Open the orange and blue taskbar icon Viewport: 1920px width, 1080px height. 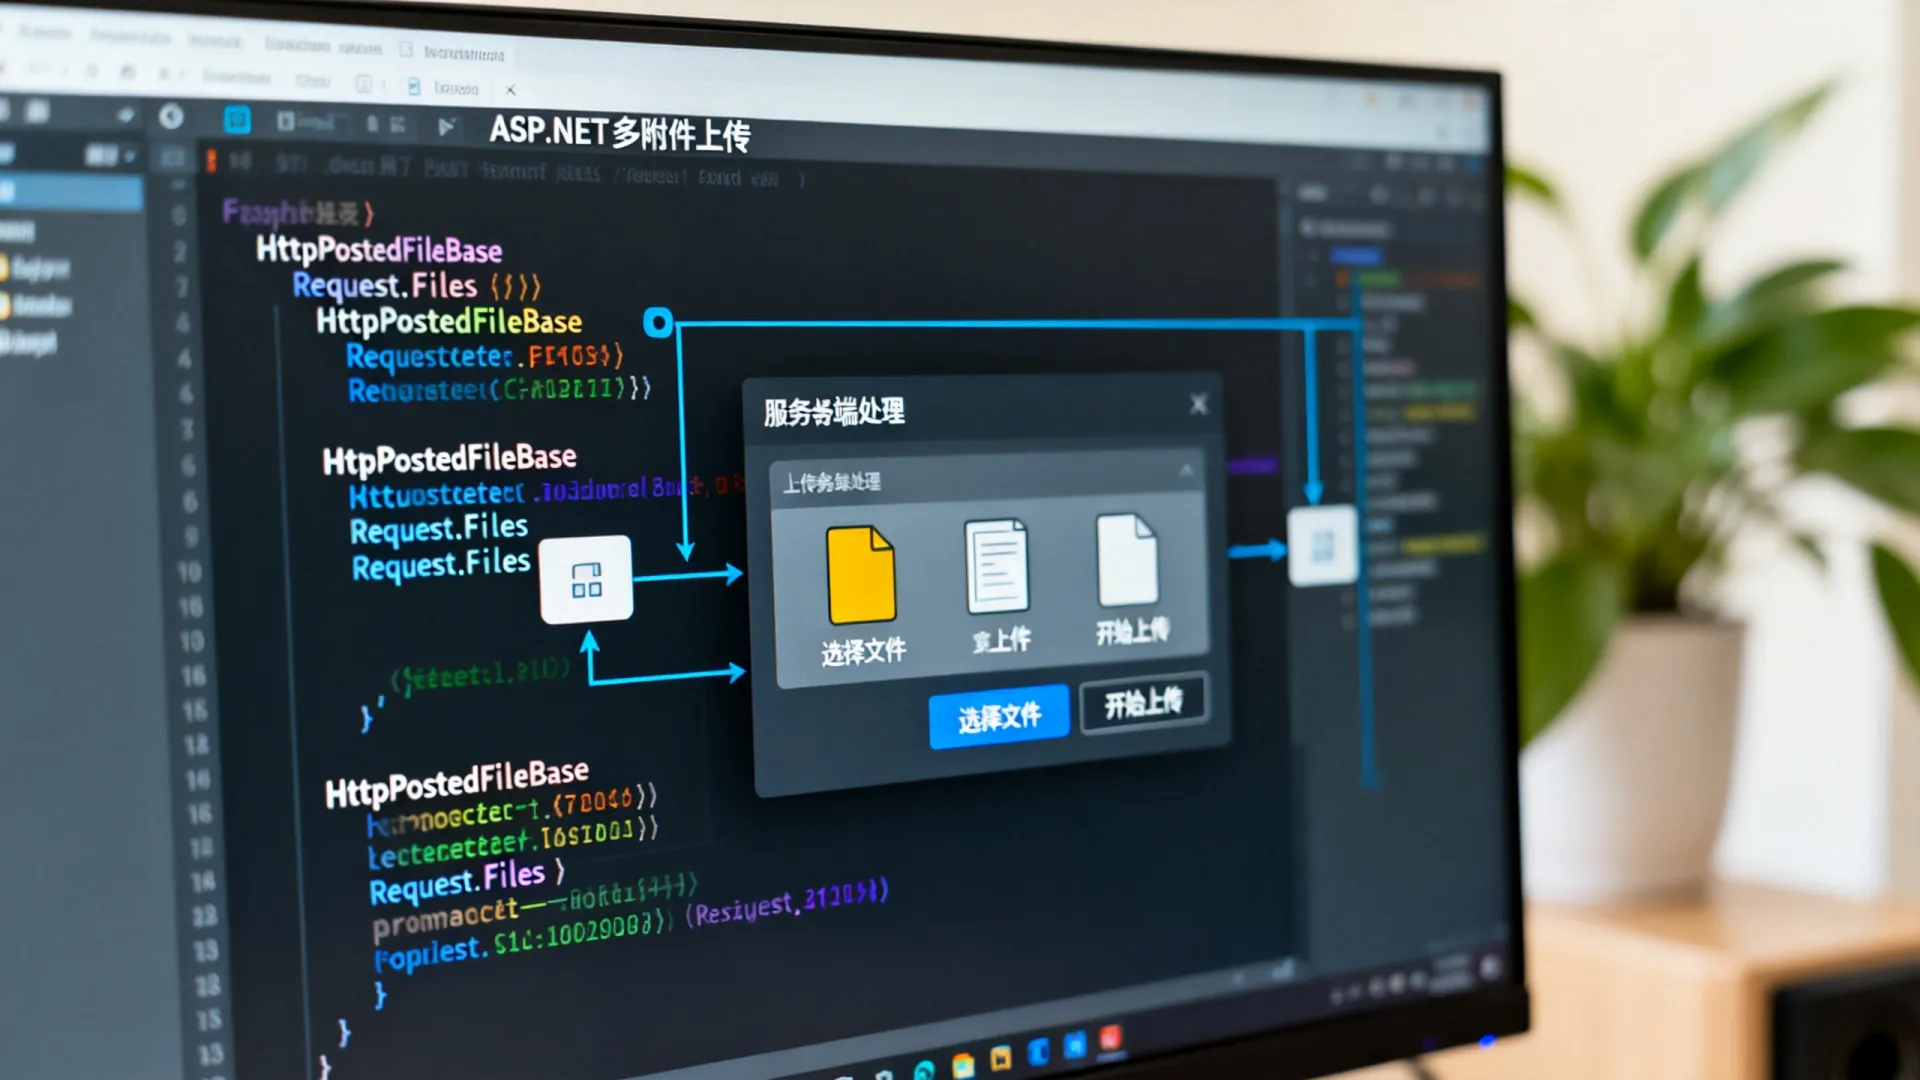[963, 1064]
